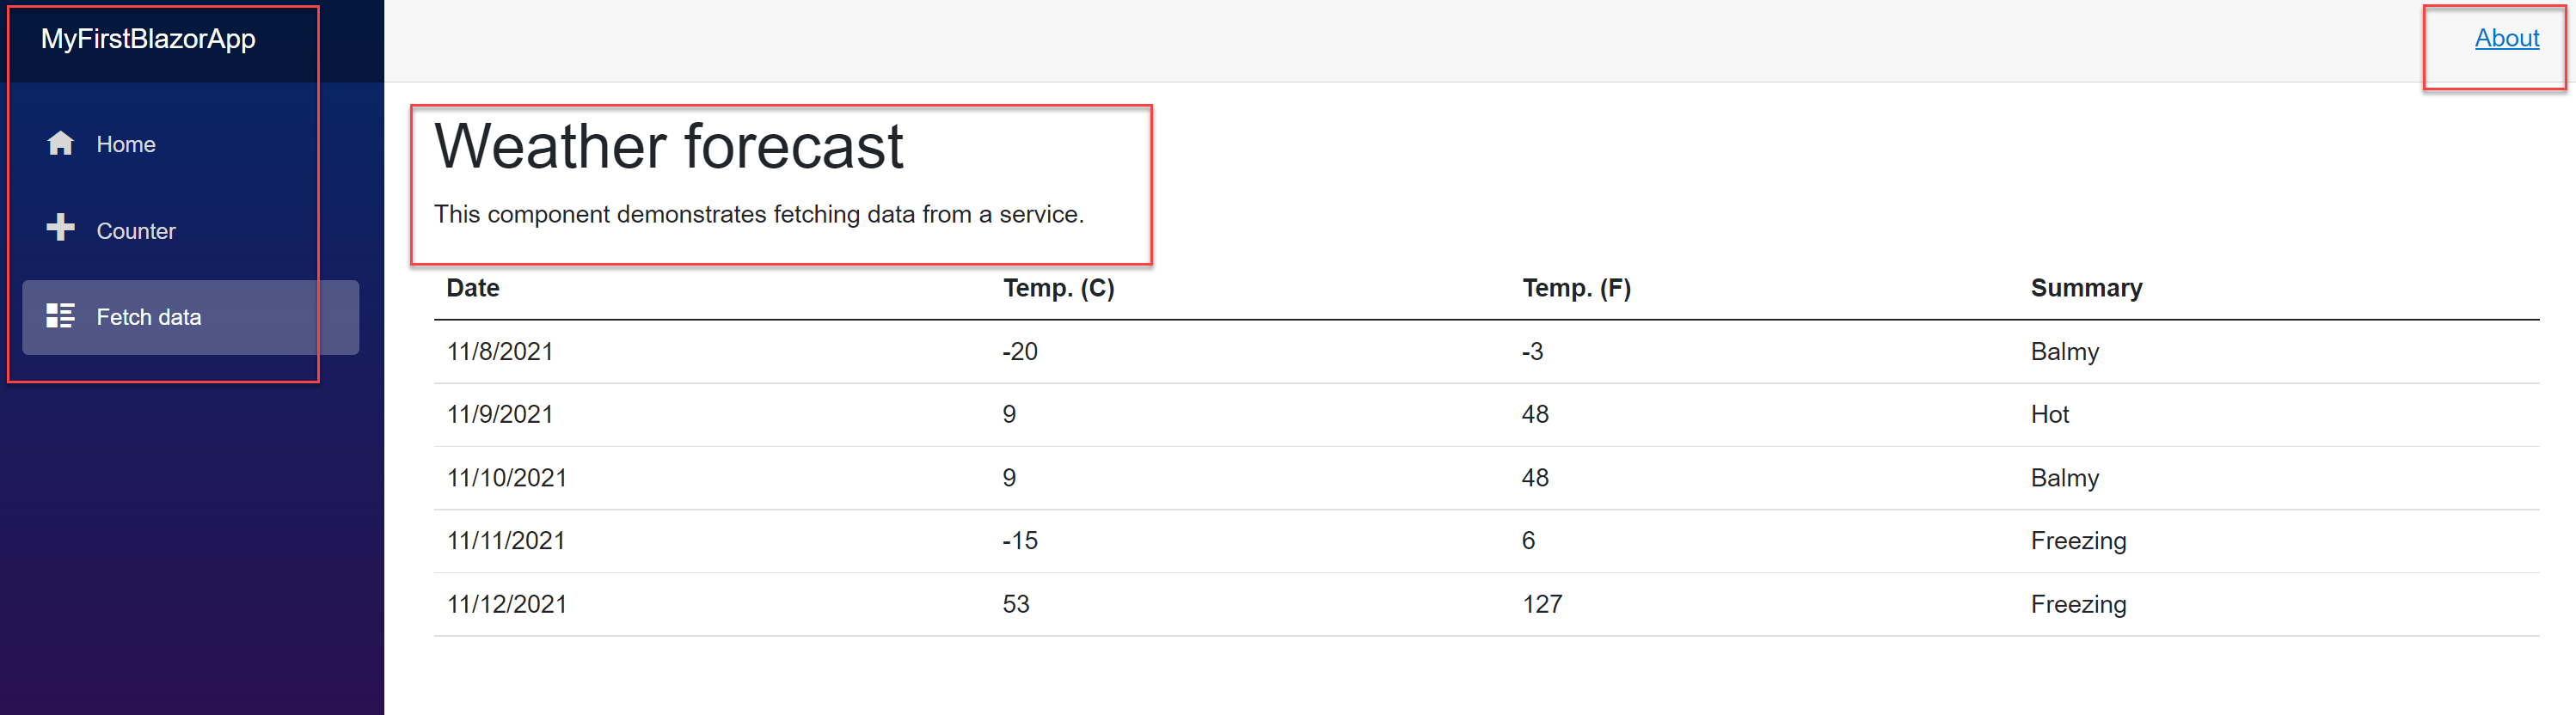This screenshot has width=2576, height=715.
Task: Click the -15 temperature cell
Action: pos(1020,541)
